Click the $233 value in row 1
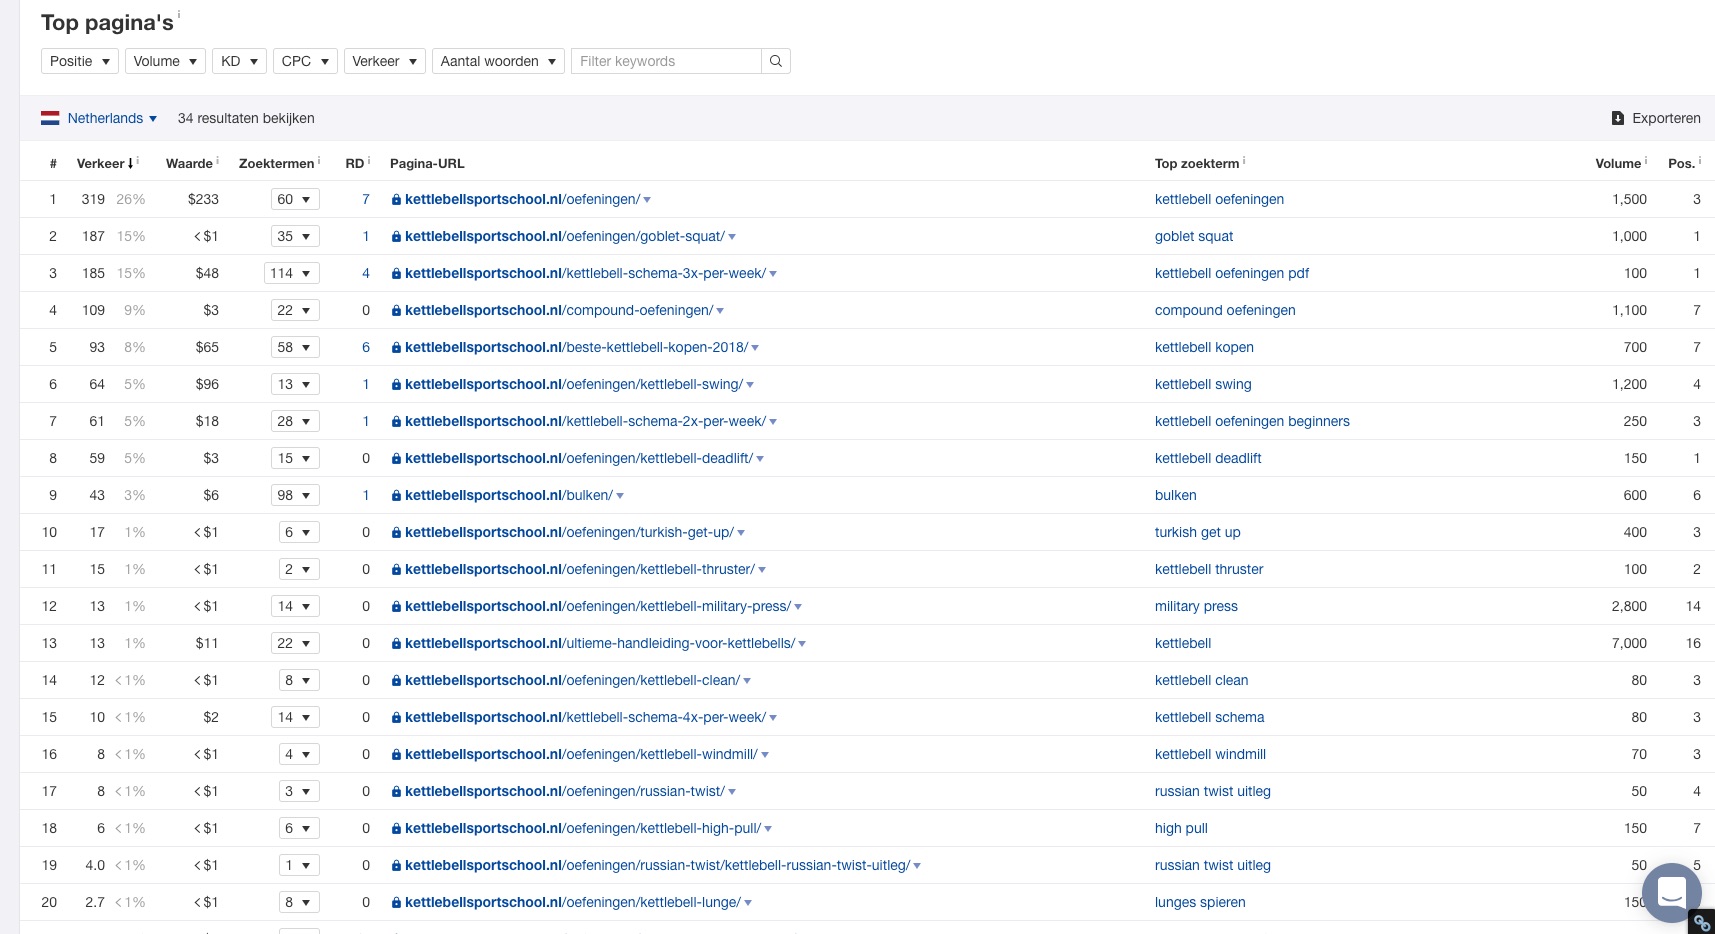This screenshot has width=1715, height=934. click(x=203, y=199)
